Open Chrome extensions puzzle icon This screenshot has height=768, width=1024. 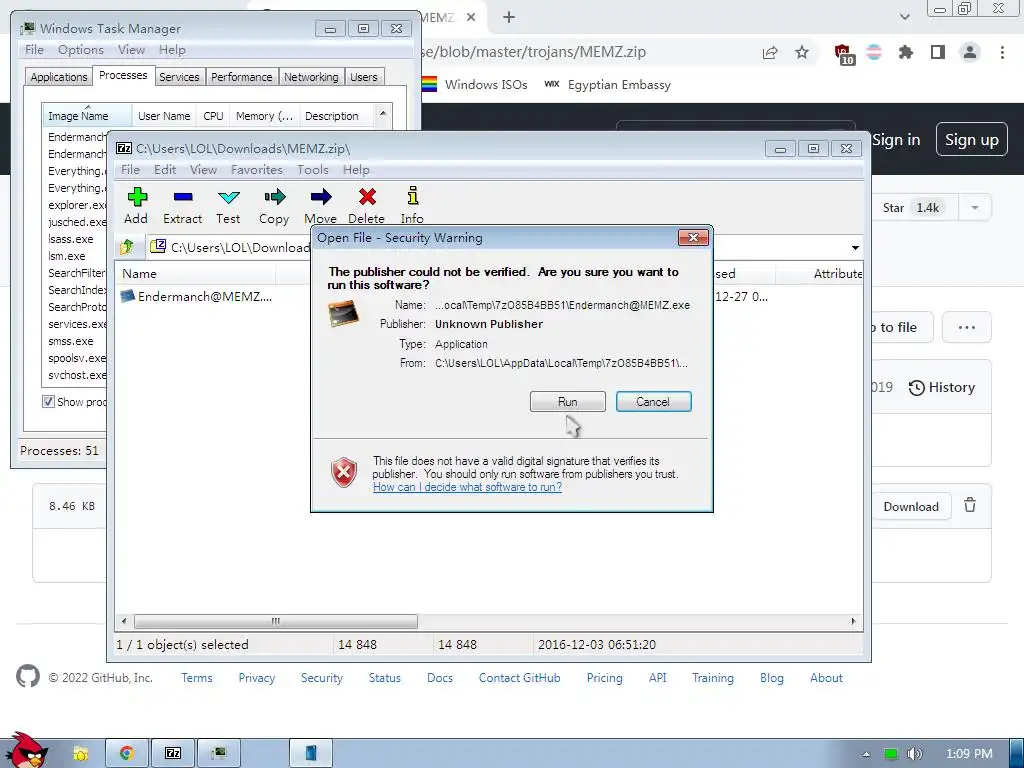tap(905, 52)
